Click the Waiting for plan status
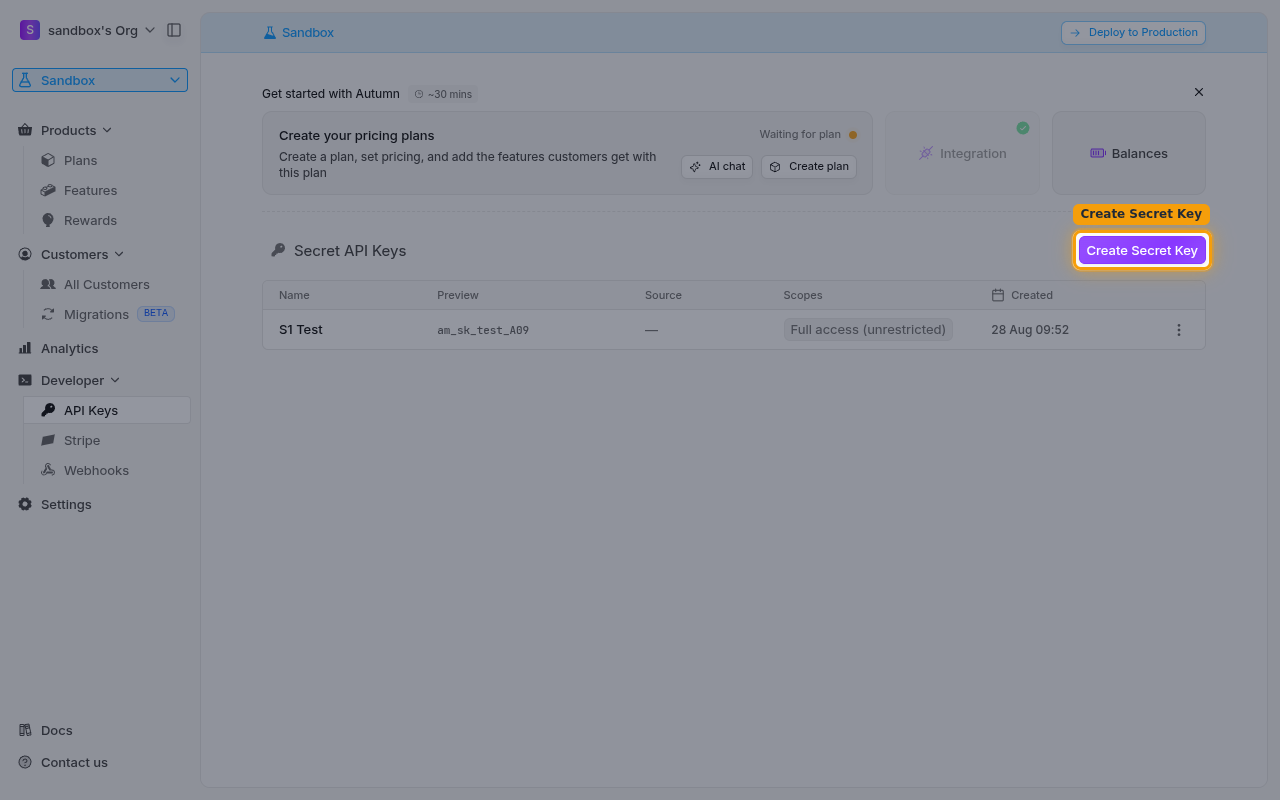This screenshot has width=1280, height=800. click(808, 135)
